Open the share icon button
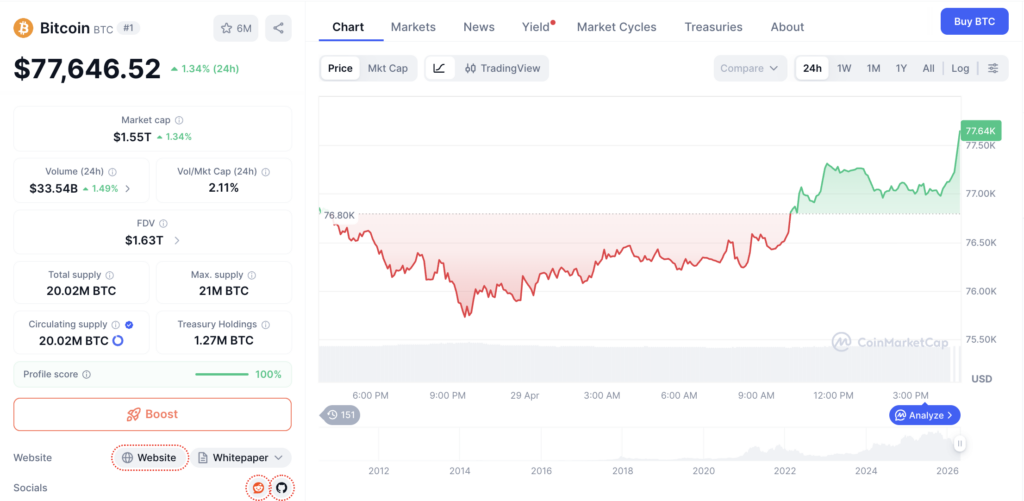This screenshot has height=501, width=1024. pos(278,28)
